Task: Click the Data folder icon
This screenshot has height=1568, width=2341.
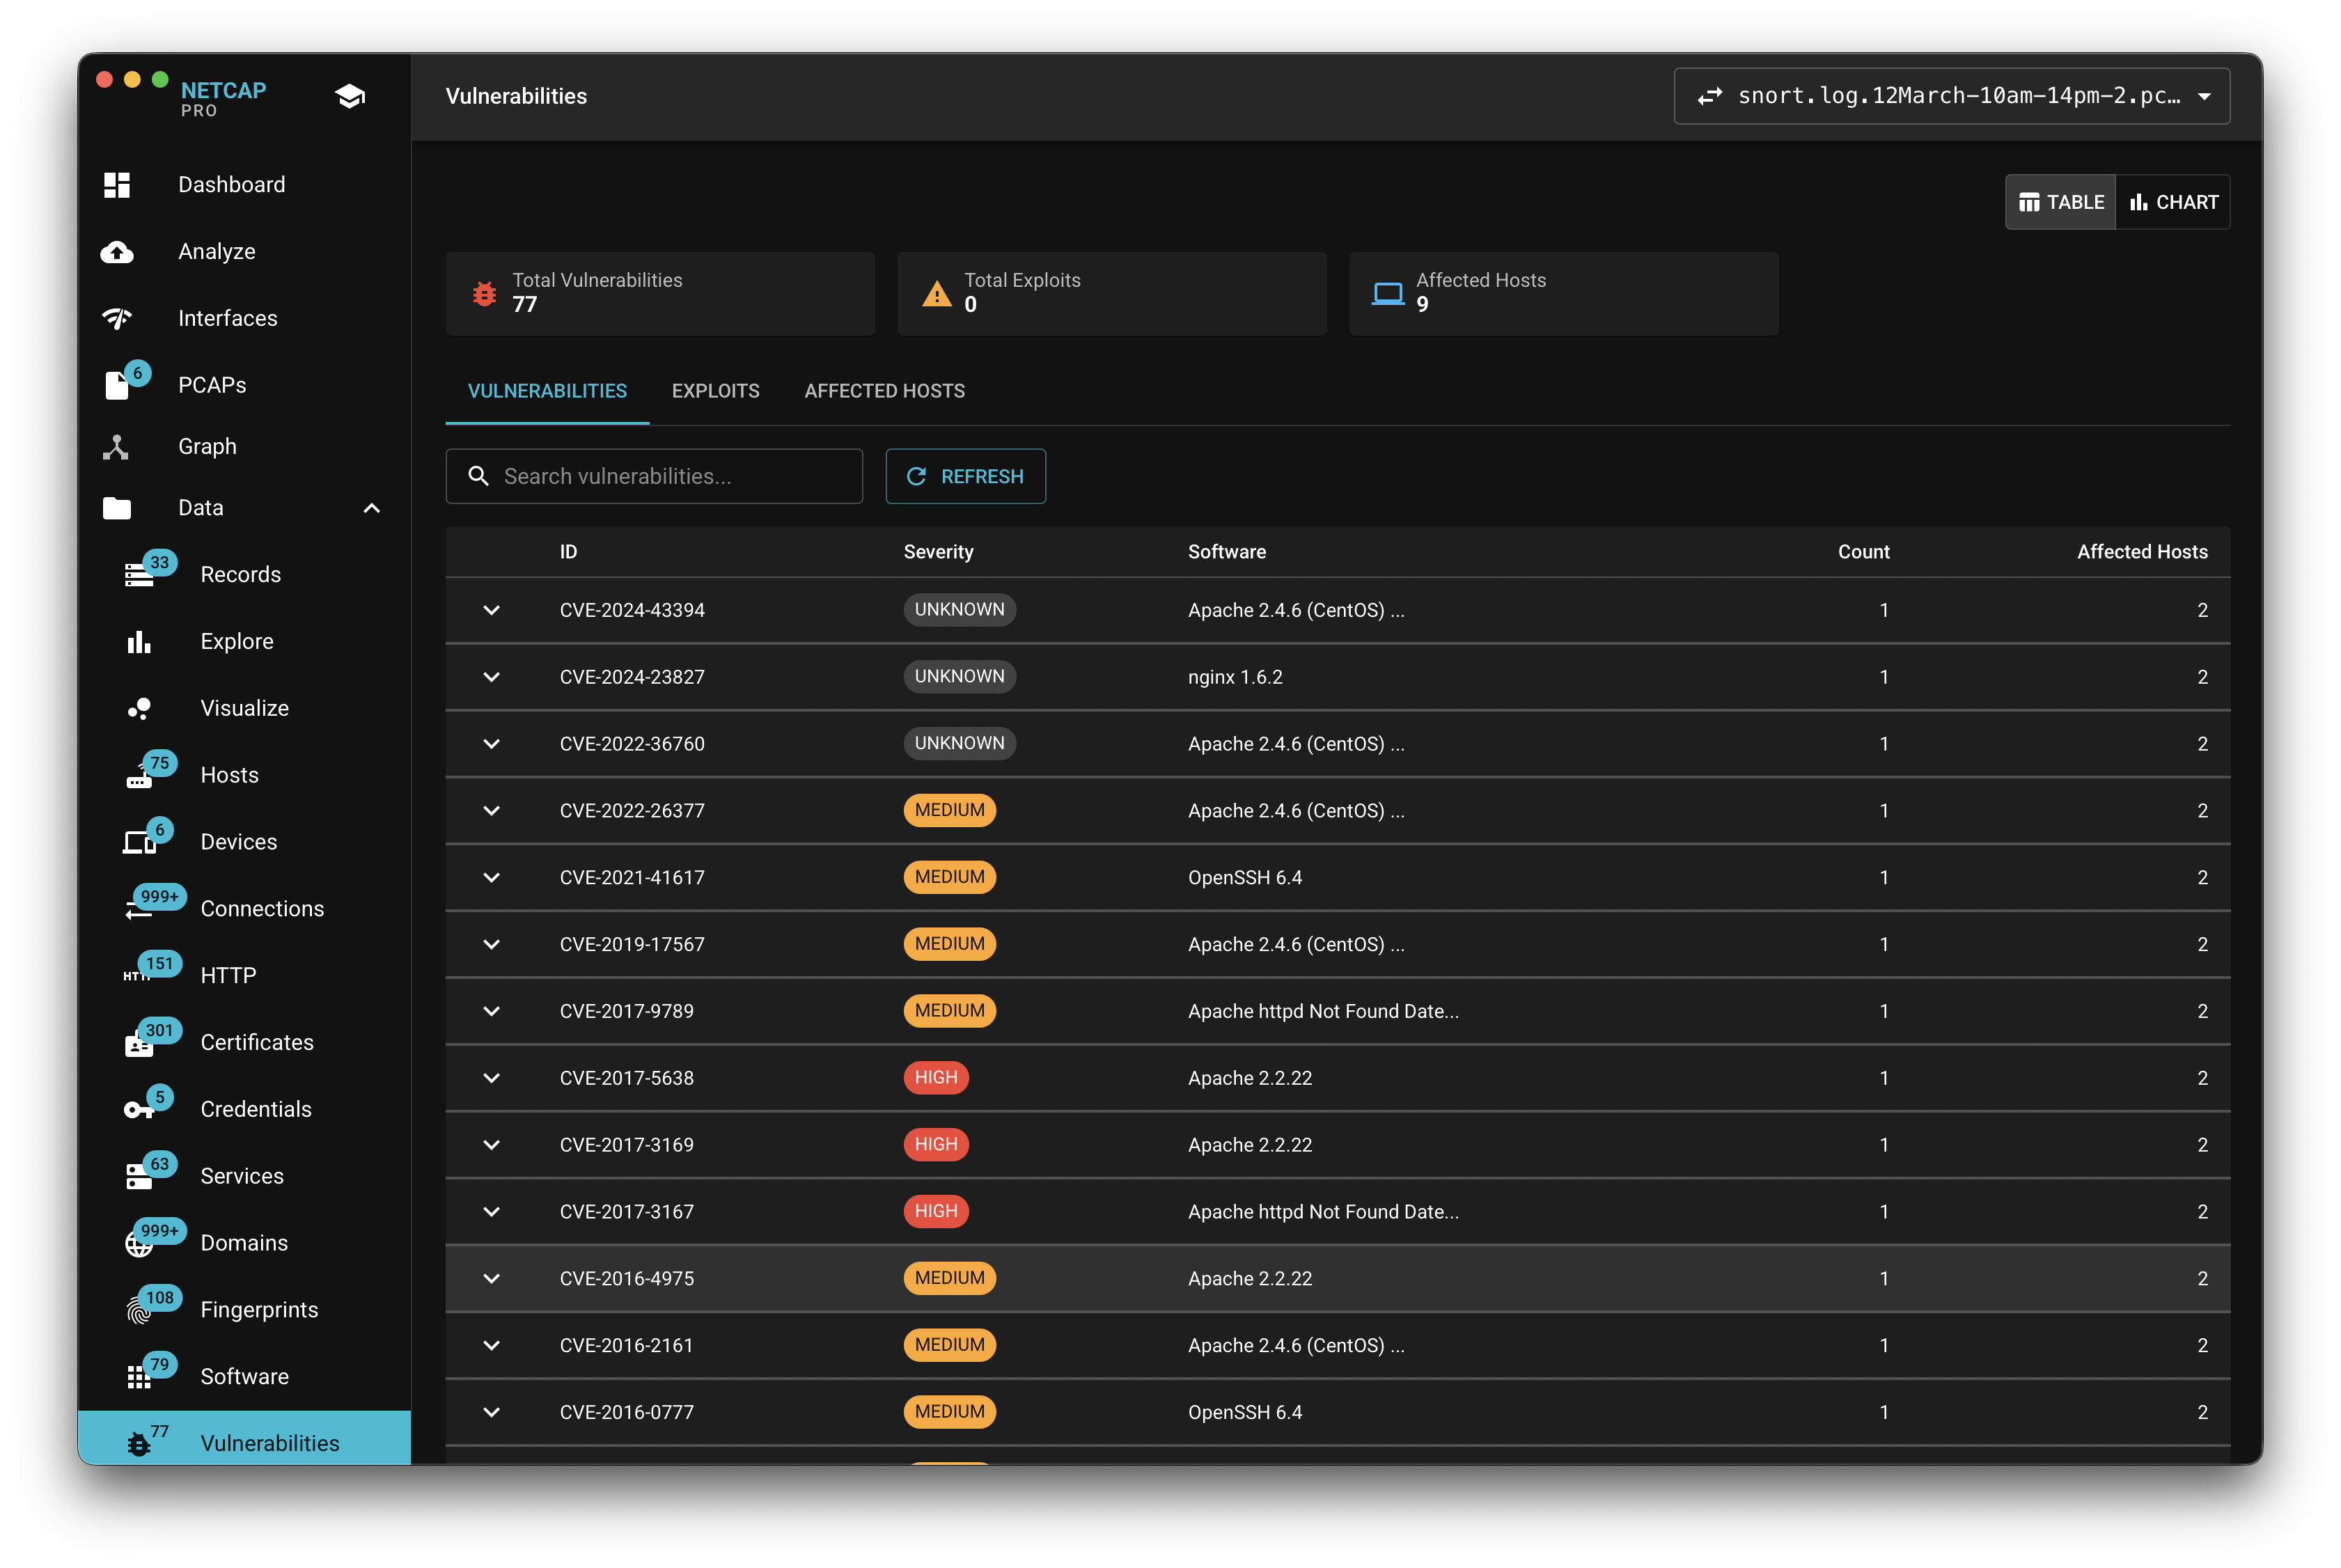Action: 117,508
